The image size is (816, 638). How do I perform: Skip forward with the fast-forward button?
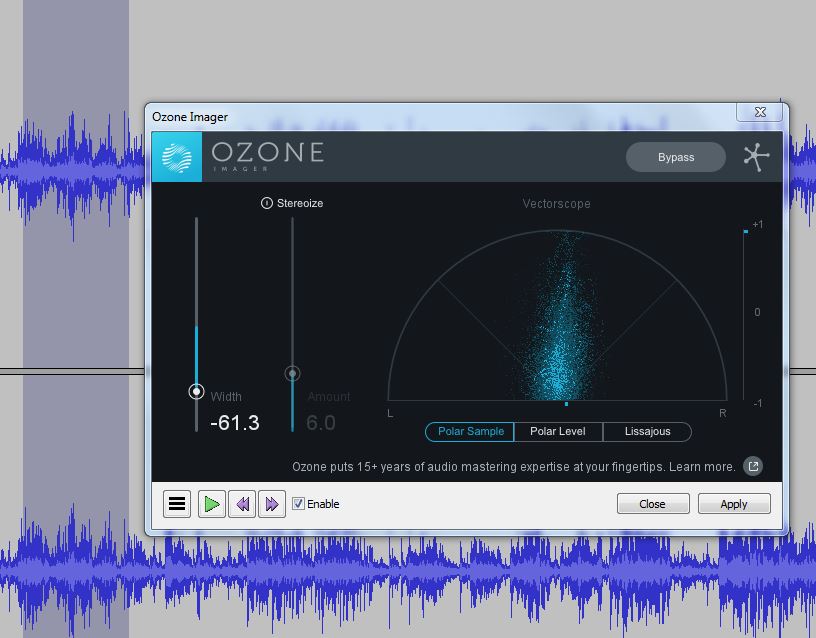pos(272,504)
